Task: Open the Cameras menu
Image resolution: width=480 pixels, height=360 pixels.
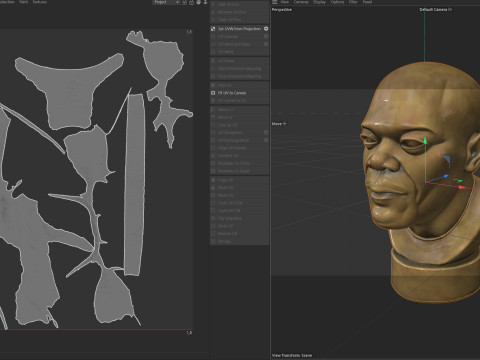Action: [x=301, y=2]
